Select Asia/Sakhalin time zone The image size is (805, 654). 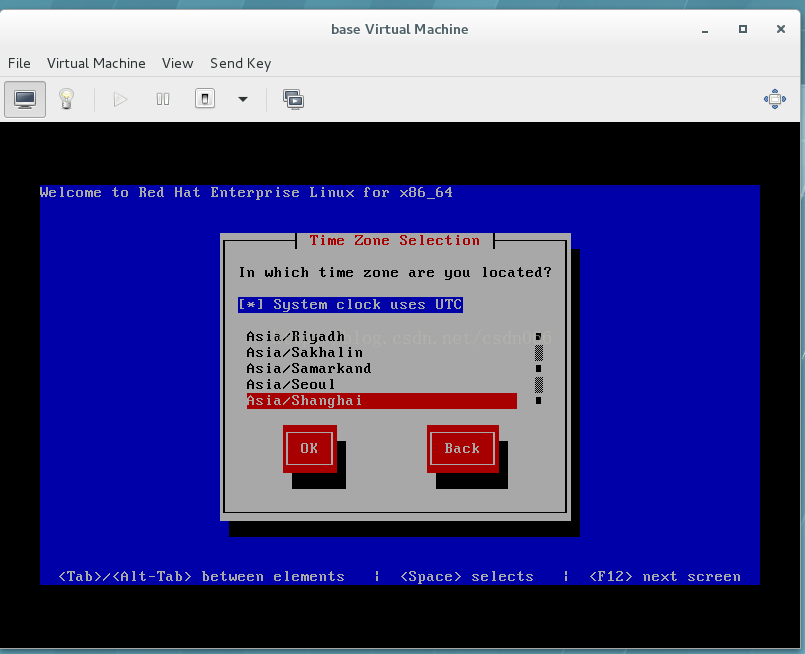[x=381, y=353]
